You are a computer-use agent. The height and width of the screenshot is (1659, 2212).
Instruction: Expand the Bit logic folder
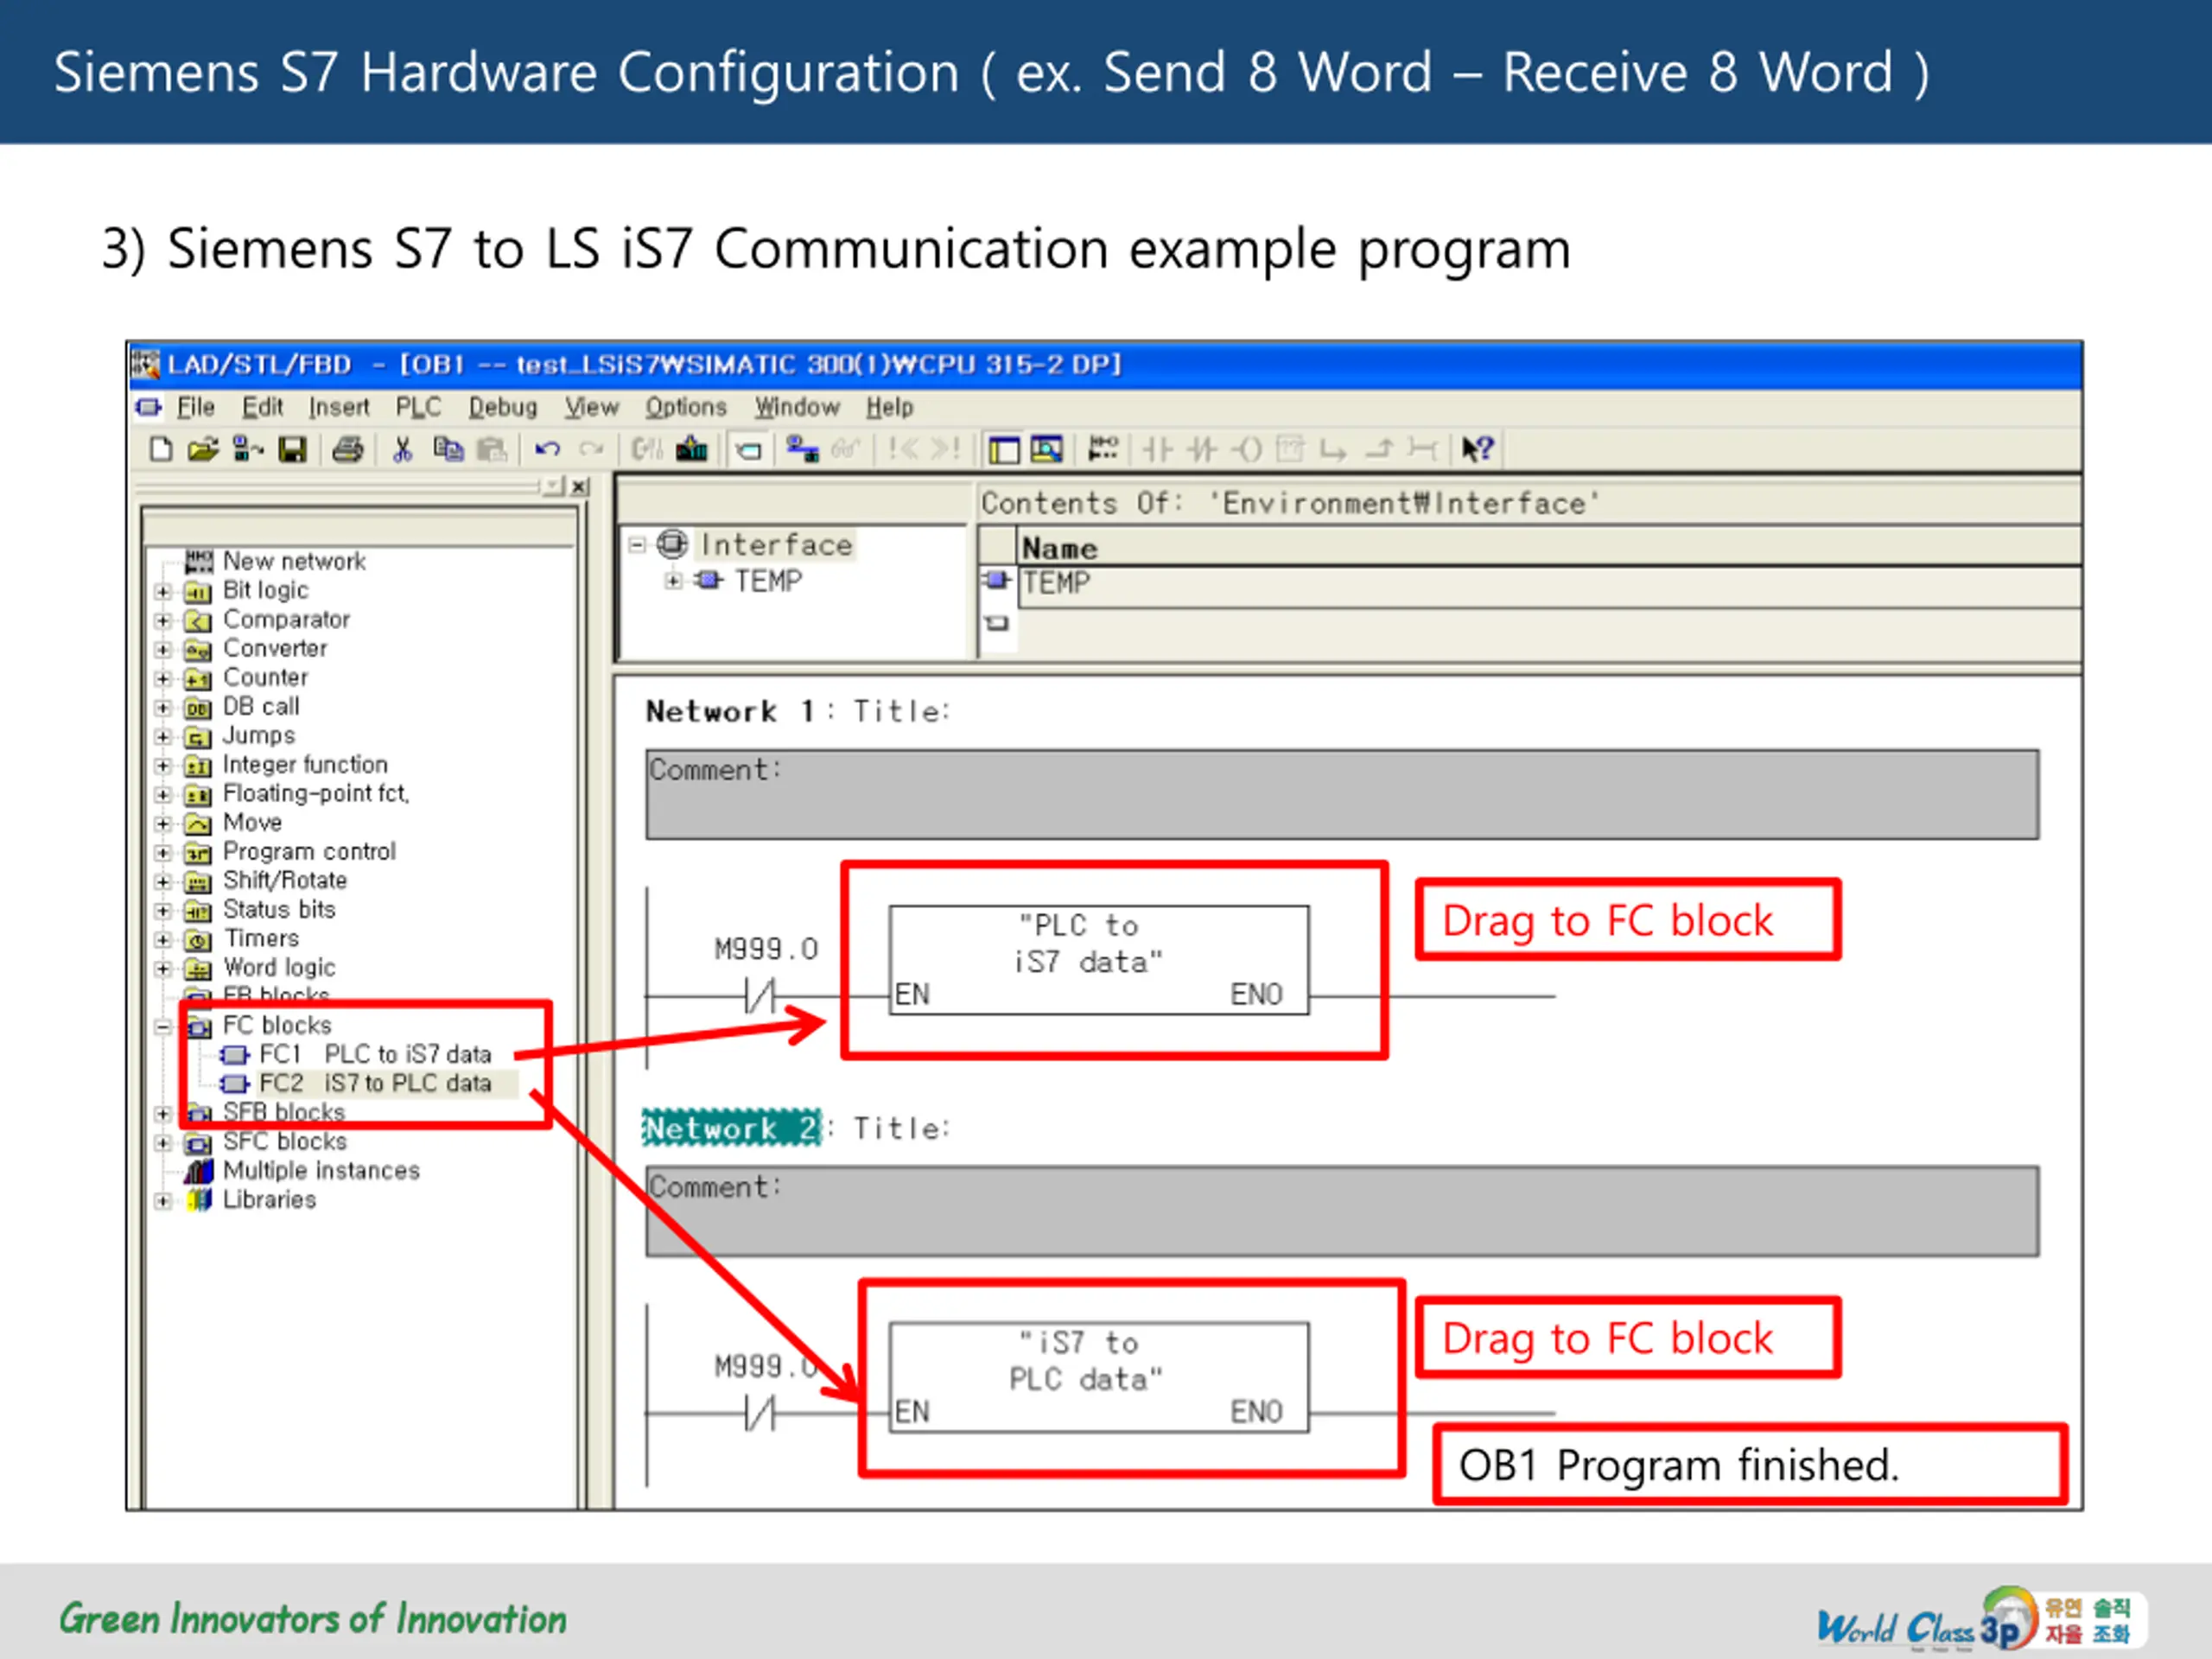coord(163,591)
